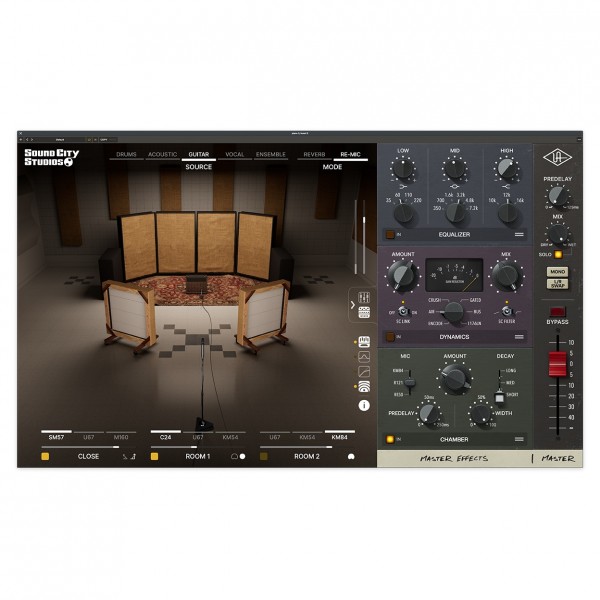Image resolution: width=600 pixels, height=600 pixels.
Task: Click the low shelf filter shape icon
Action: (x=403, y=187)
